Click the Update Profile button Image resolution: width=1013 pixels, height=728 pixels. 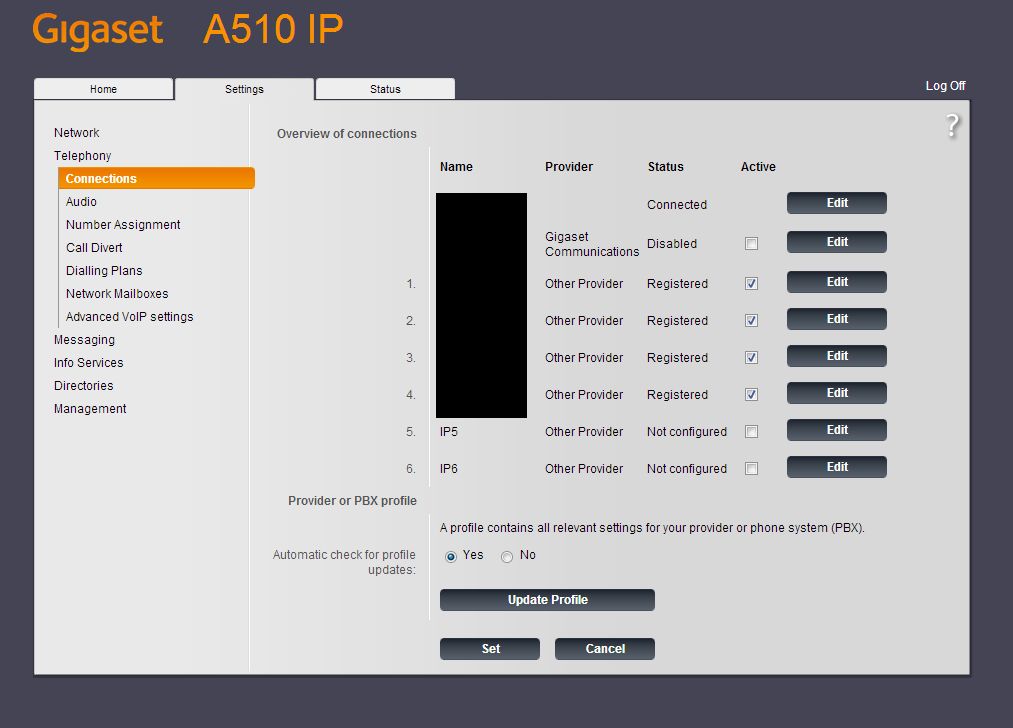tap(547, 599)
